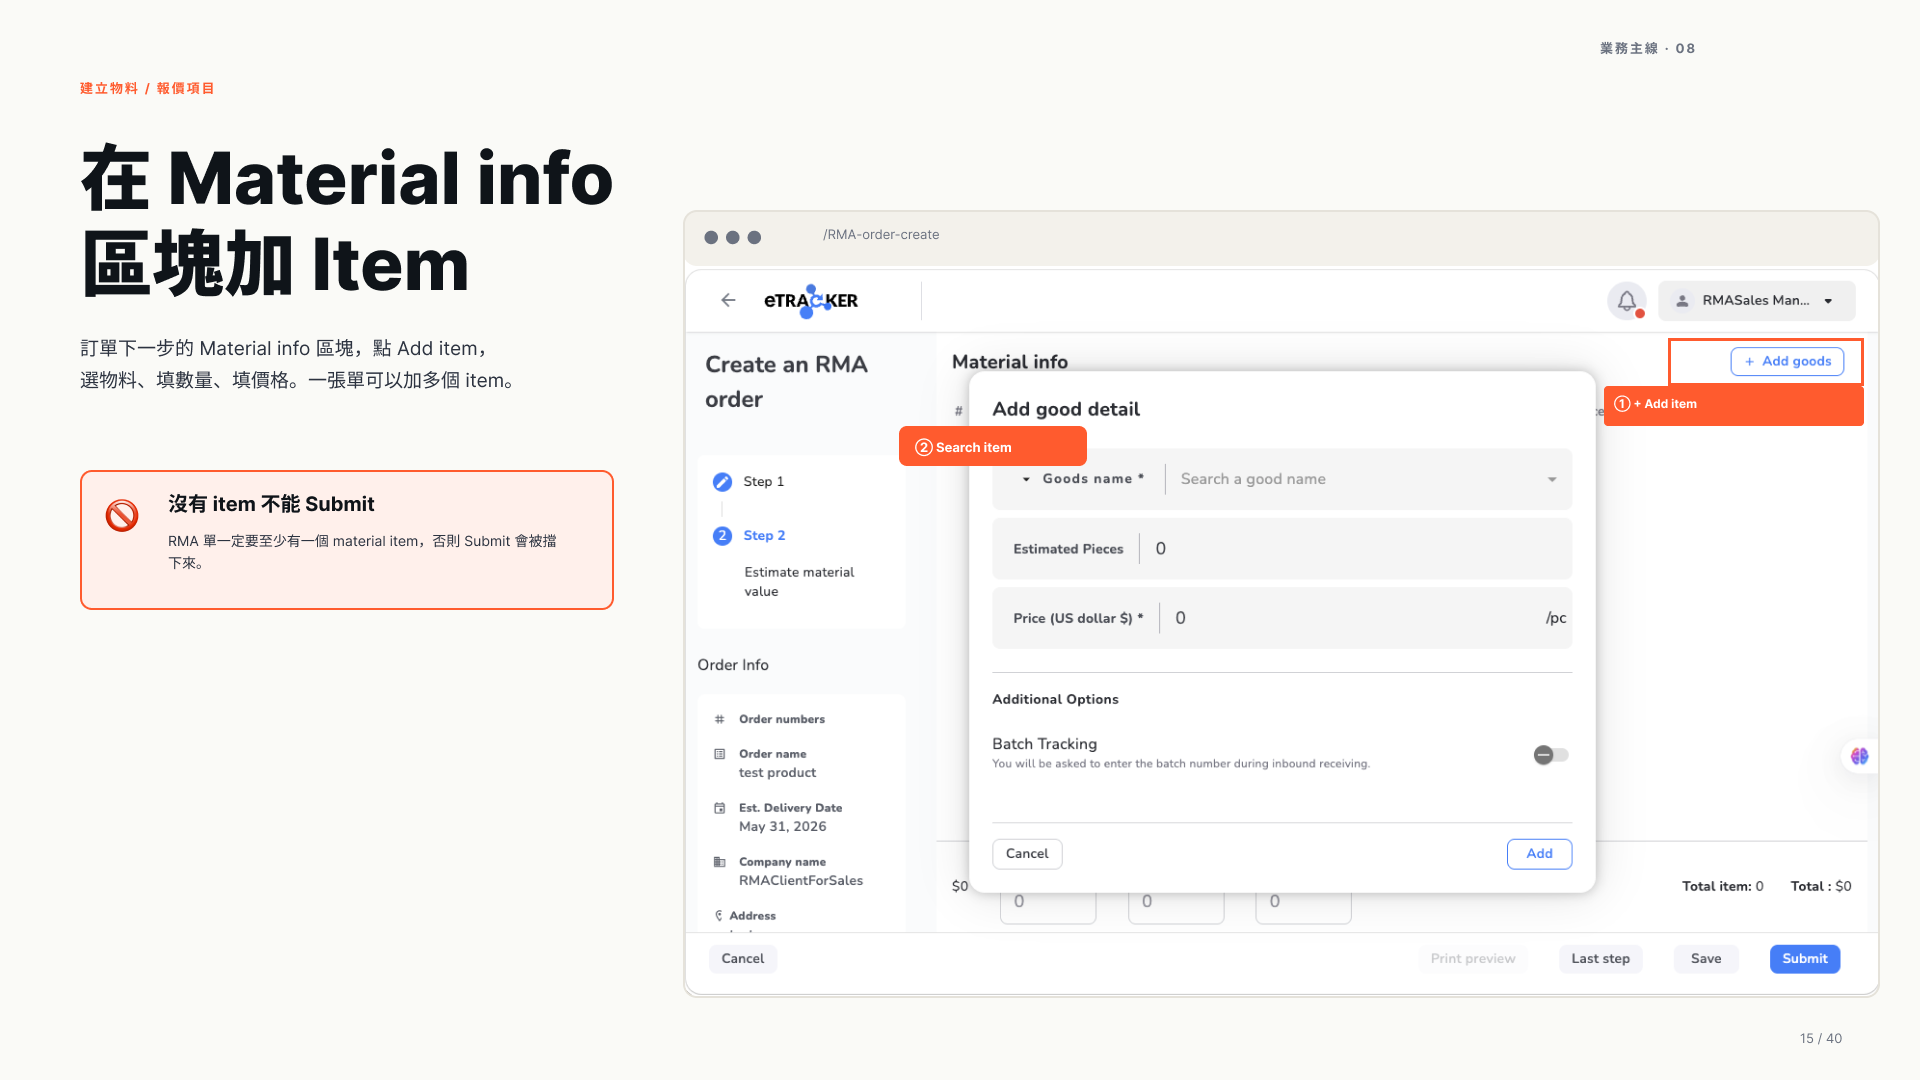Screen dimensions: 1920x1080
Task: Click the Save button
Action: point(1706,959)
